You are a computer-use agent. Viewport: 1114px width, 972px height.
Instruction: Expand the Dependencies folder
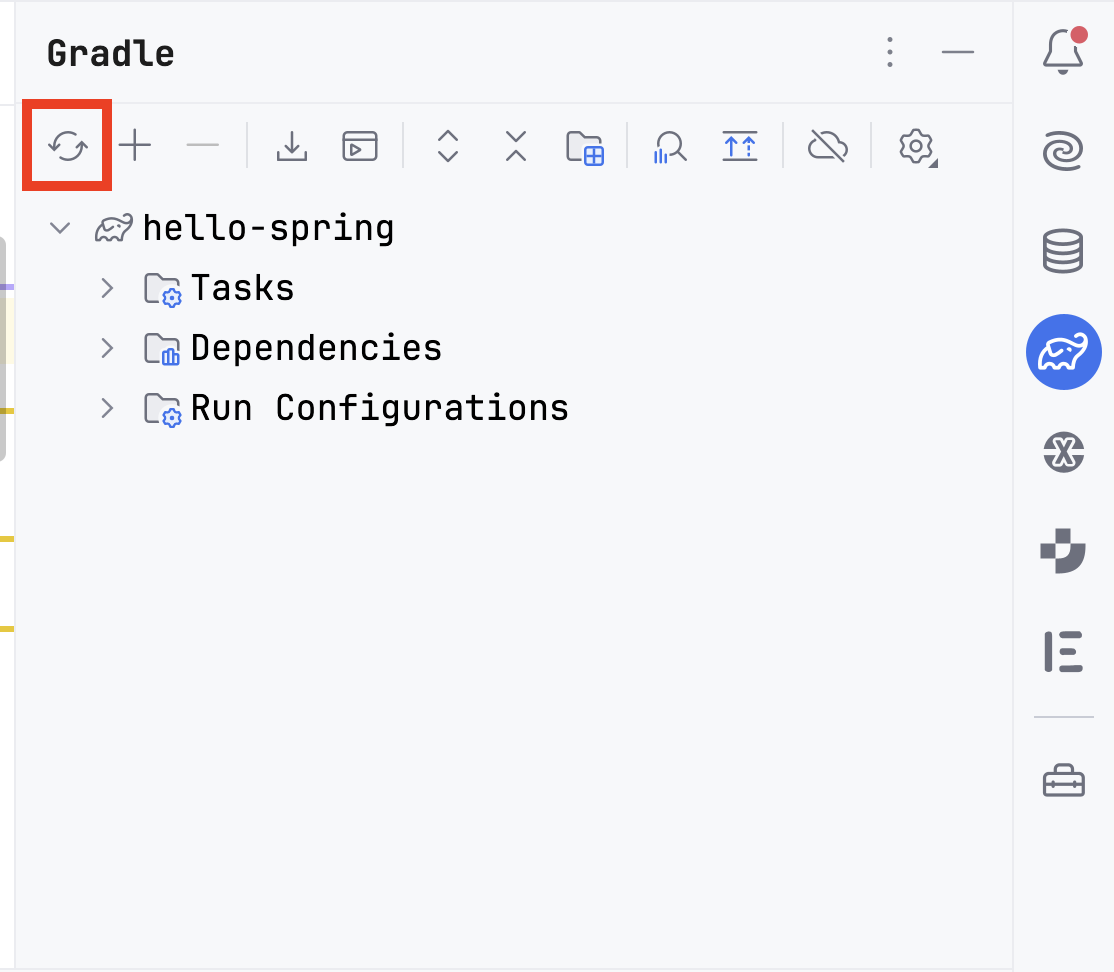coord(107,348)
